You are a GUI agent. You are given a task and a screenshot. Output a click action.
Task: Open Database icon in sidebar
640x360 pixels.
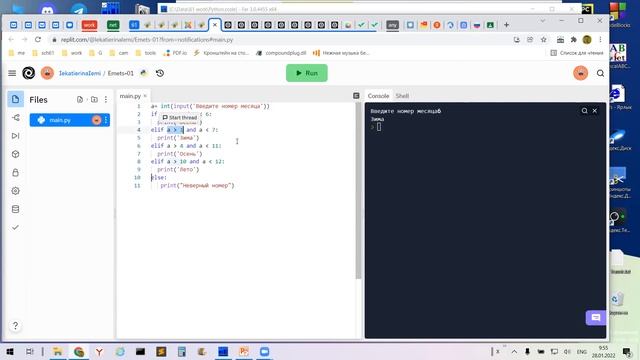(x=16, y=209)
